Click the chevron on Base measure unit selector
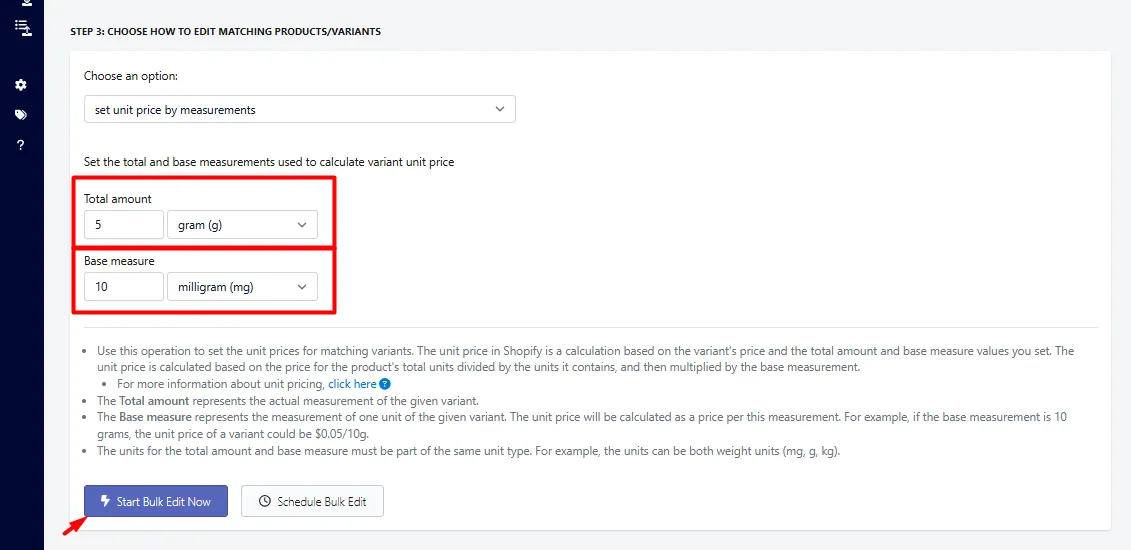The height and width of the screenshot is (550, 1131). click(302, 287)
